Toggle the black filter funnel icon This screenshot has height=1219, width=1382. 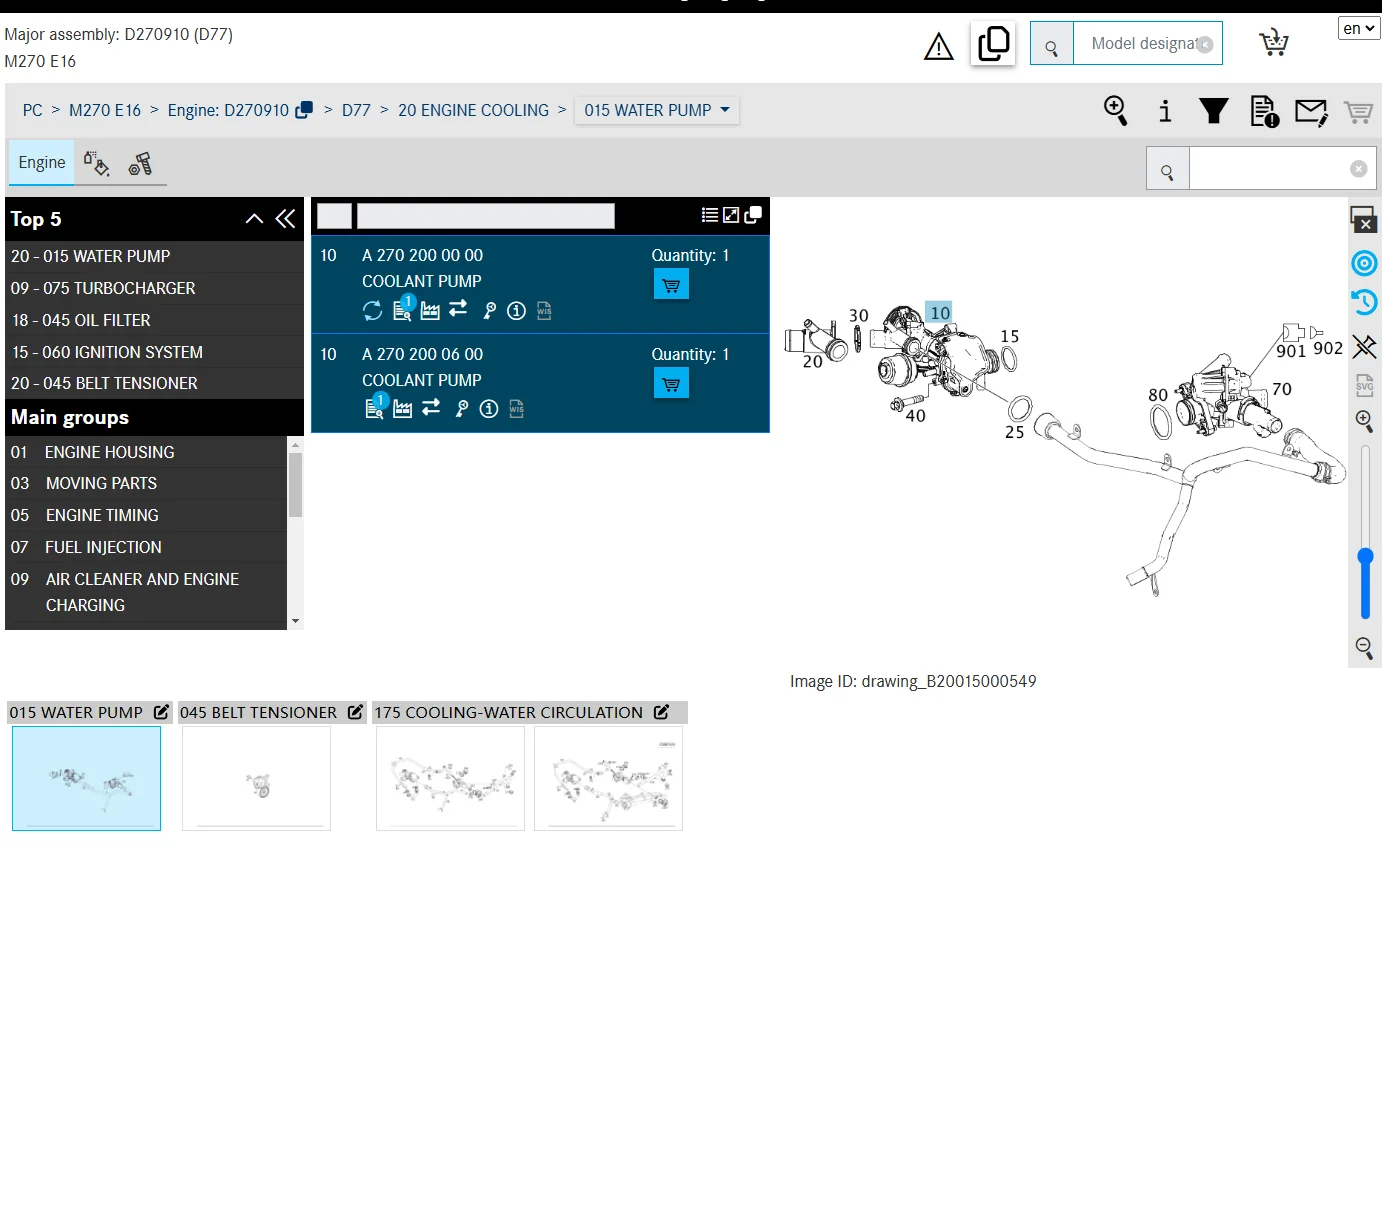1214,110
